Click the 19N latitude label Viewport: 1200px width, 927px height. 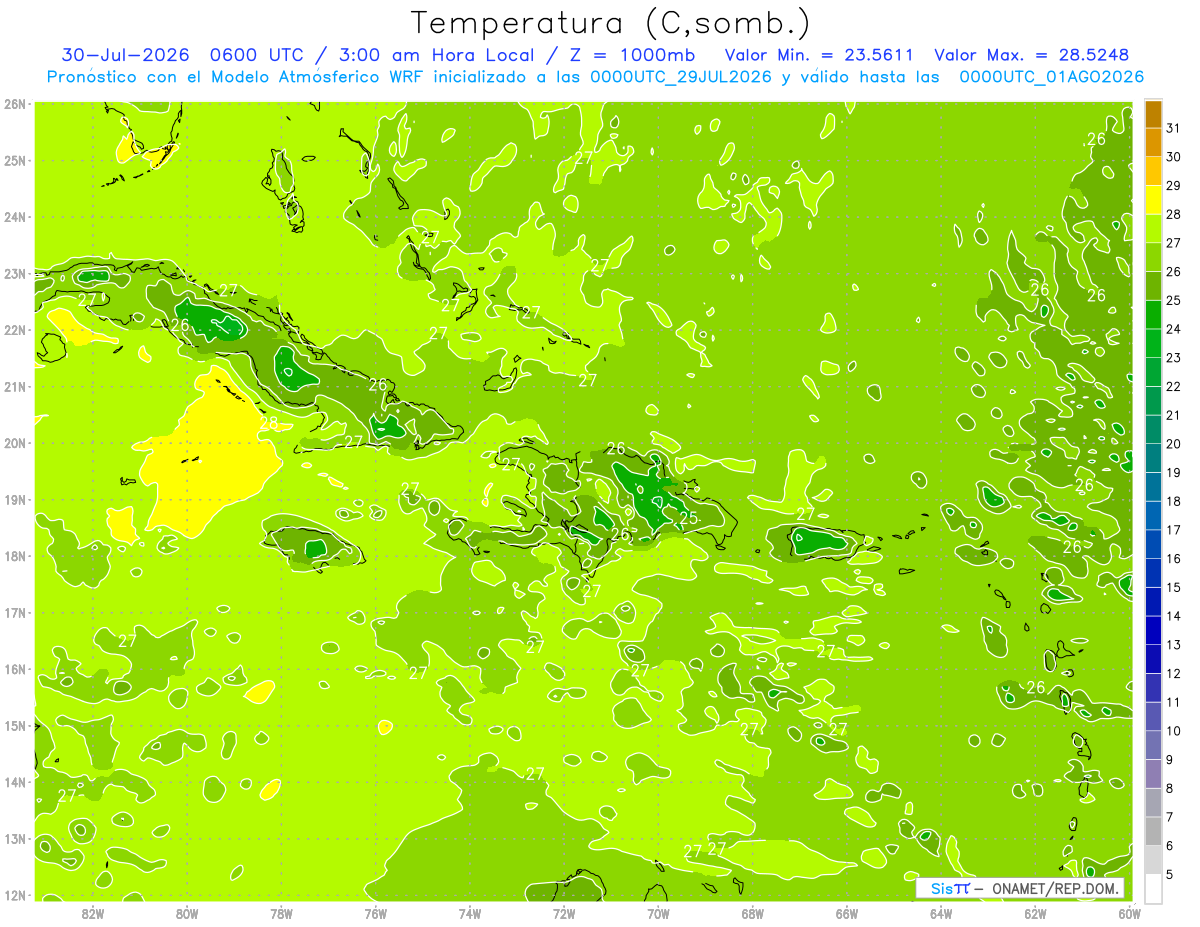(x=14, y=500)
